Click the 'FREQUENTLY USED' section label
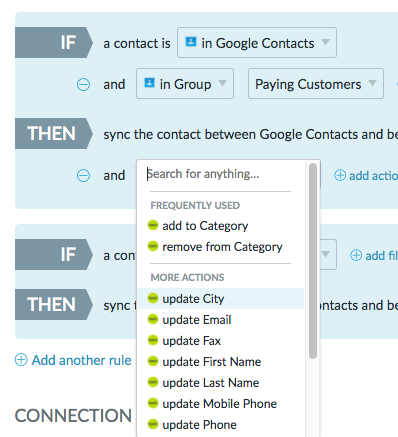This screenshot has width=398, height=437. (195, 205)
